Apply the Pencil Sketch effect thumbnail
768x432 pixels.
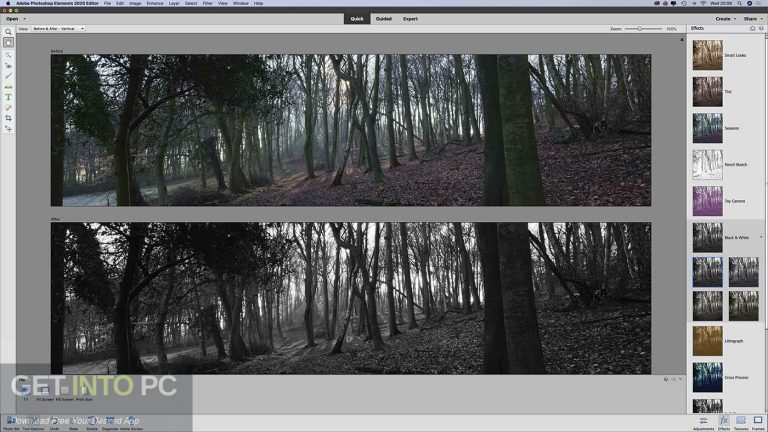[x=707, y=165]
